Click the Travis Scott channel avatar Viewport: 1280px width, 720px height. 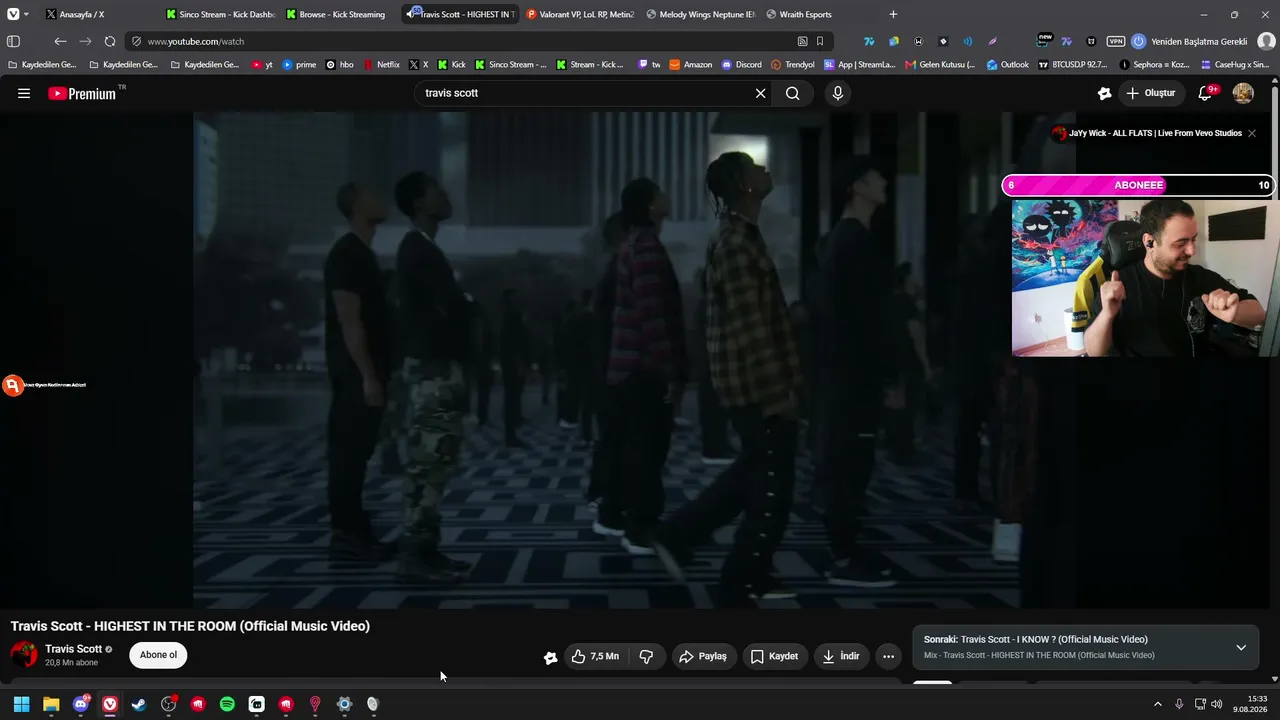click(24, 655)
